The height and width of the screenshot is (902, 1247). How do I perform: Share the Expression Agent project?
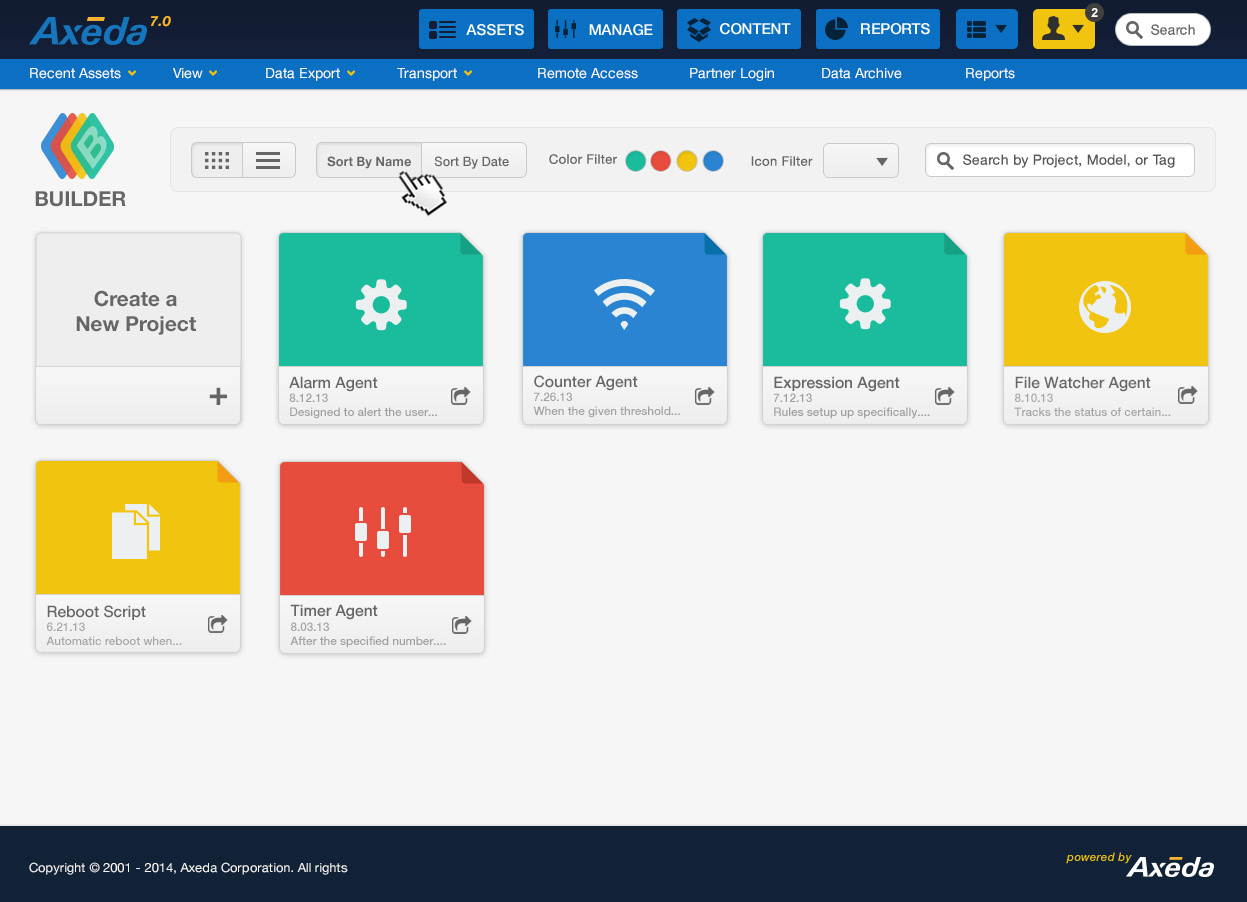tap(944, 396)
